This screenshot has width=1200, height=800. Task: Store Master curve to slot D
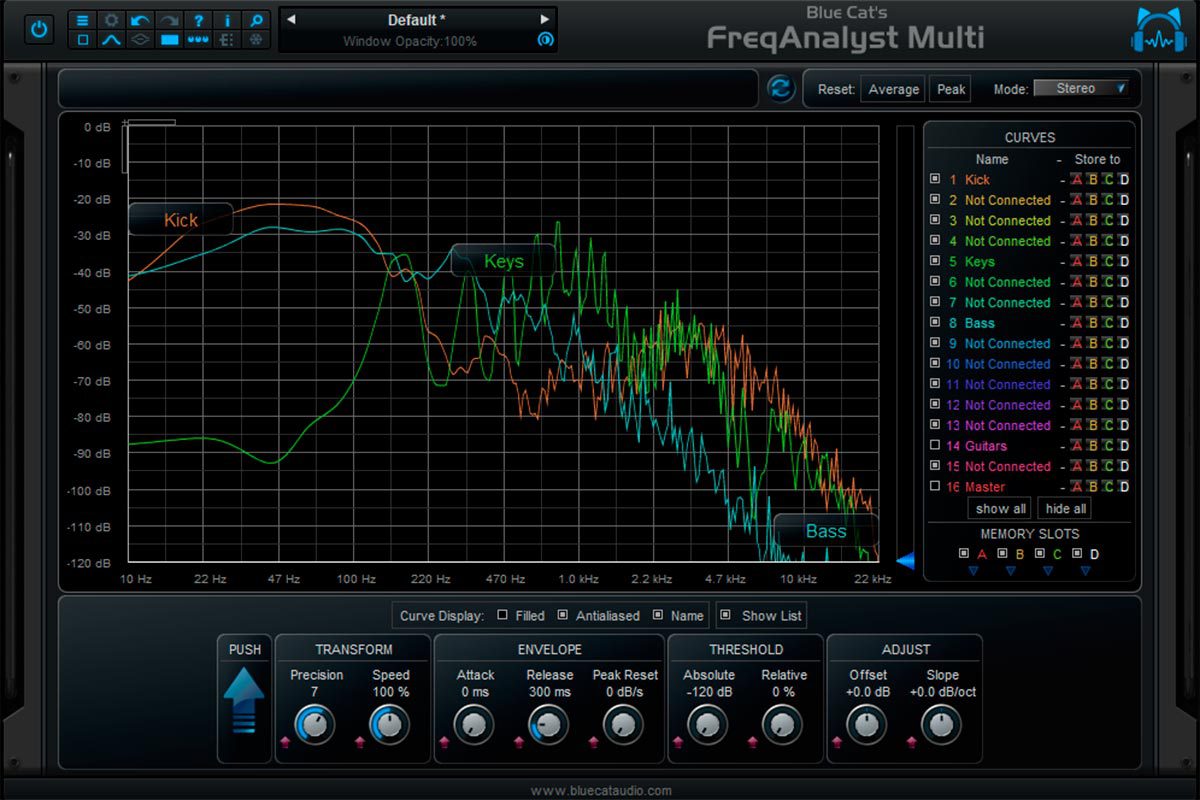click(1124, 487)
